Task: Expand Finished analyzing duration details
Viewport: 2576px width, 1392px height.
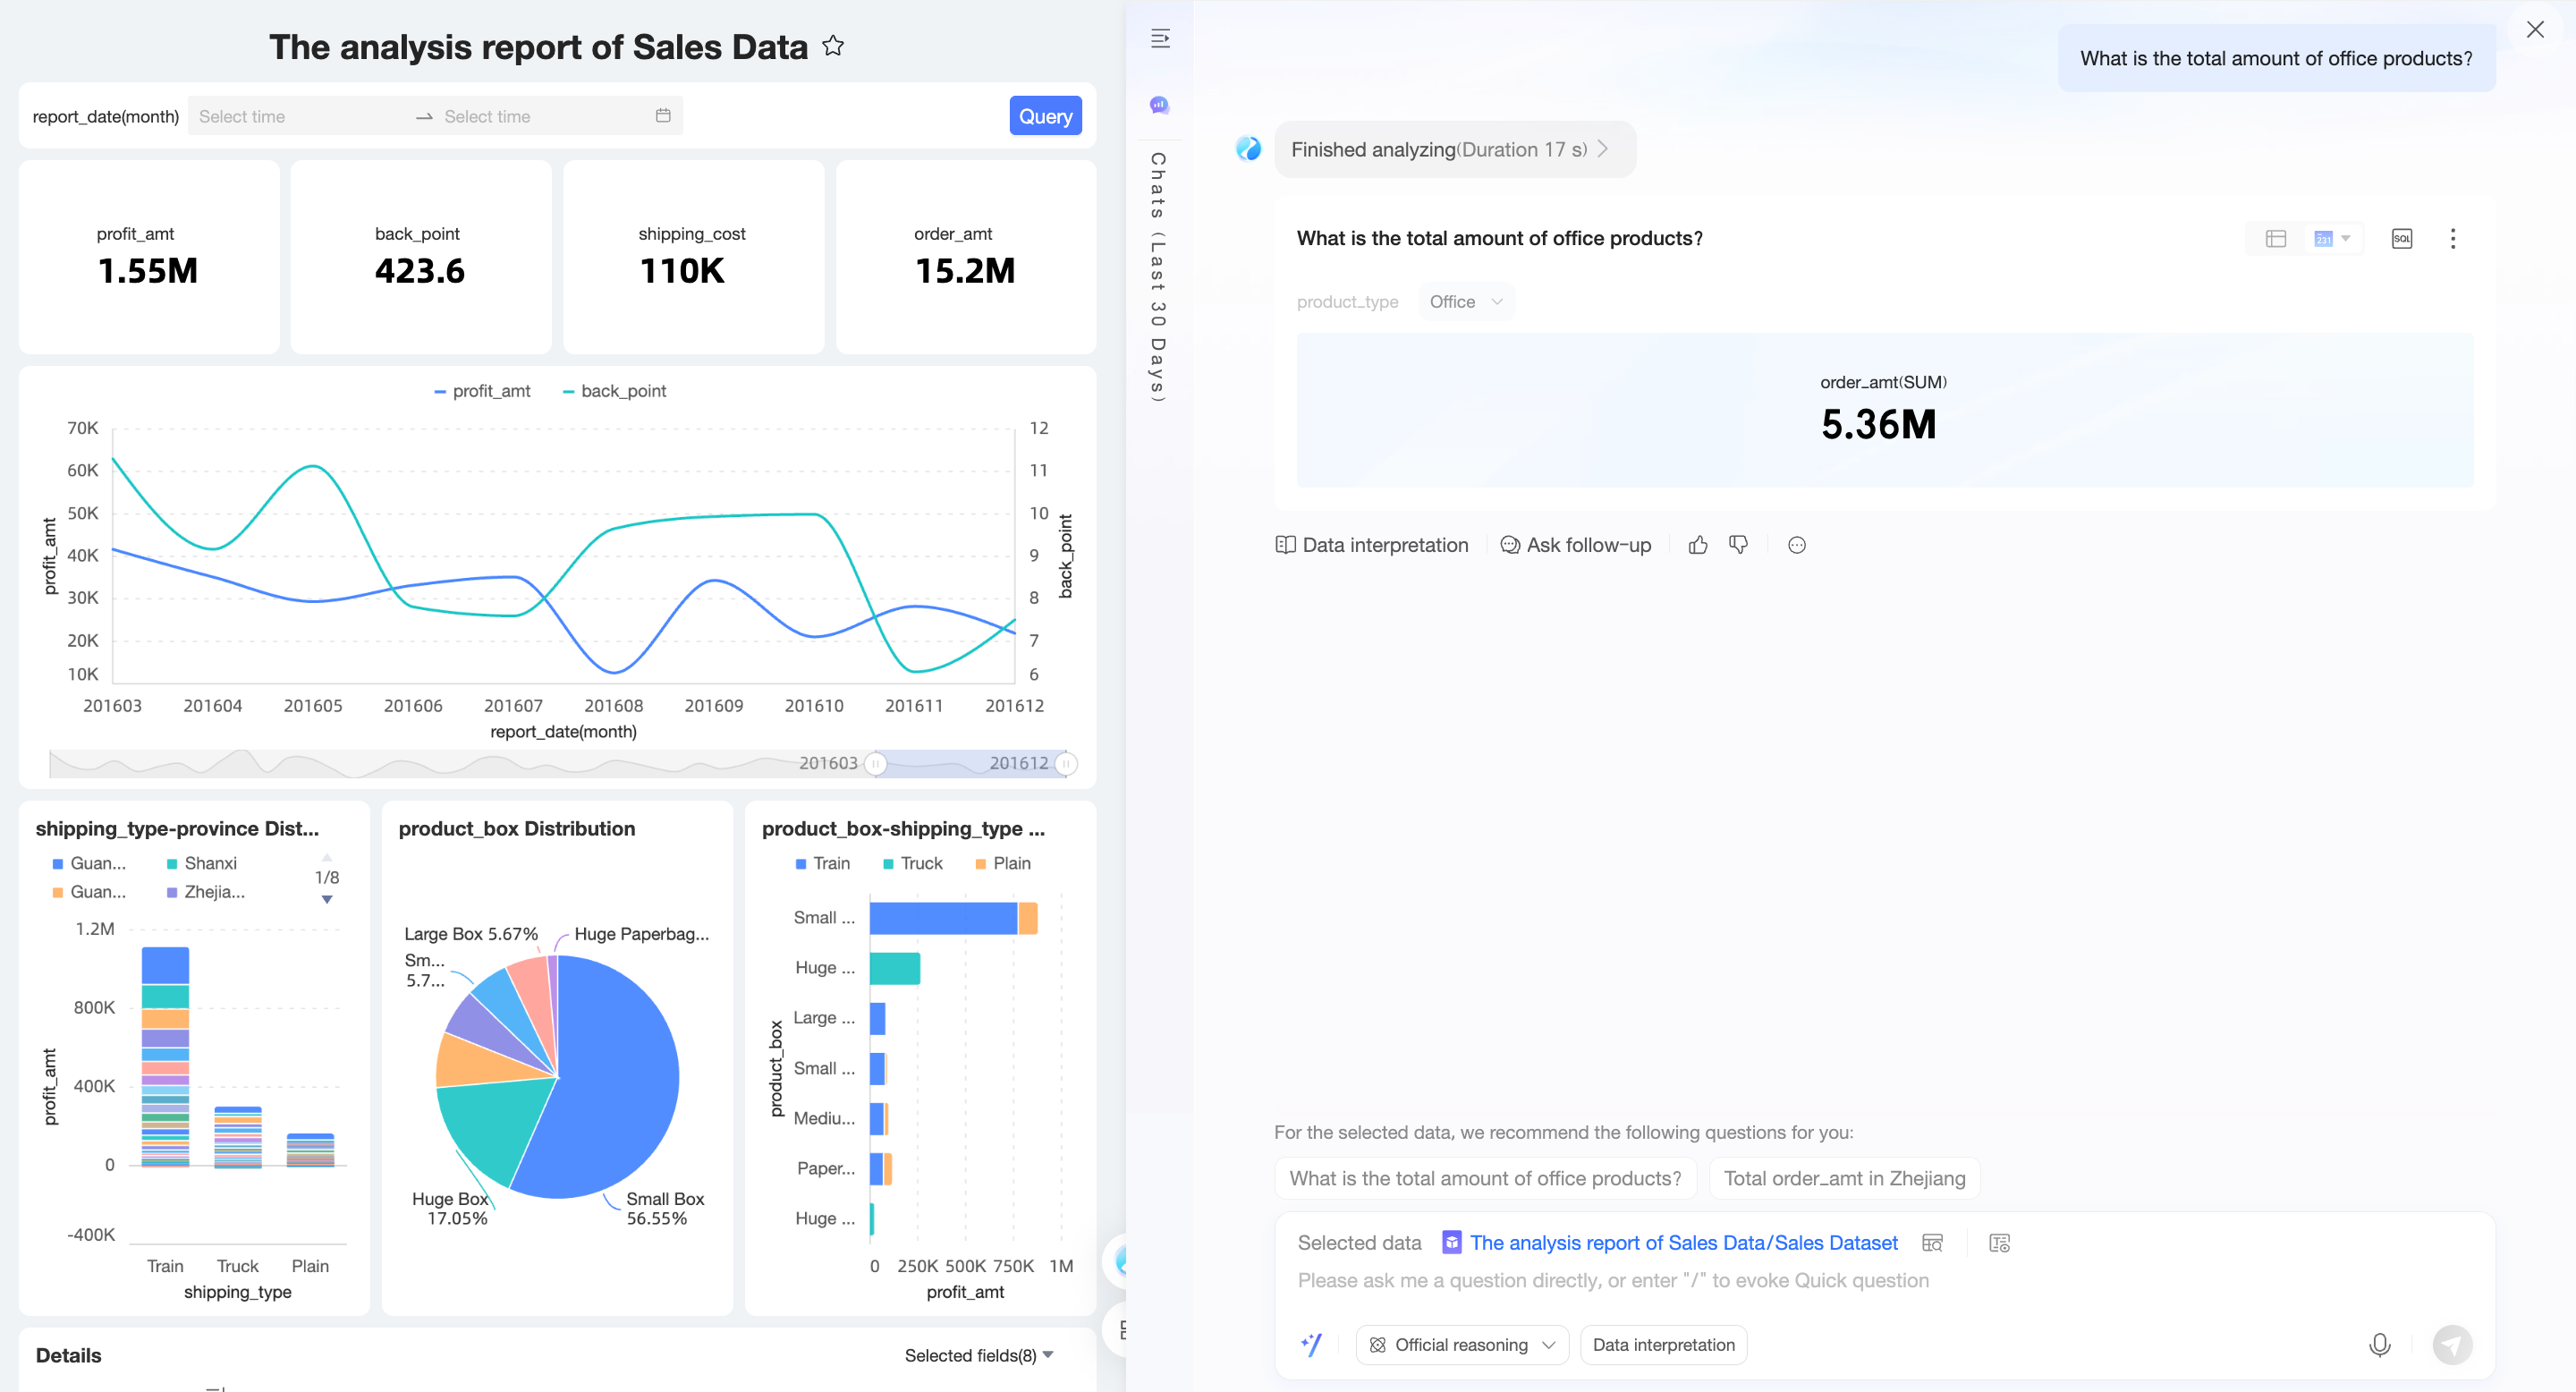Action: coord(1453,149)
